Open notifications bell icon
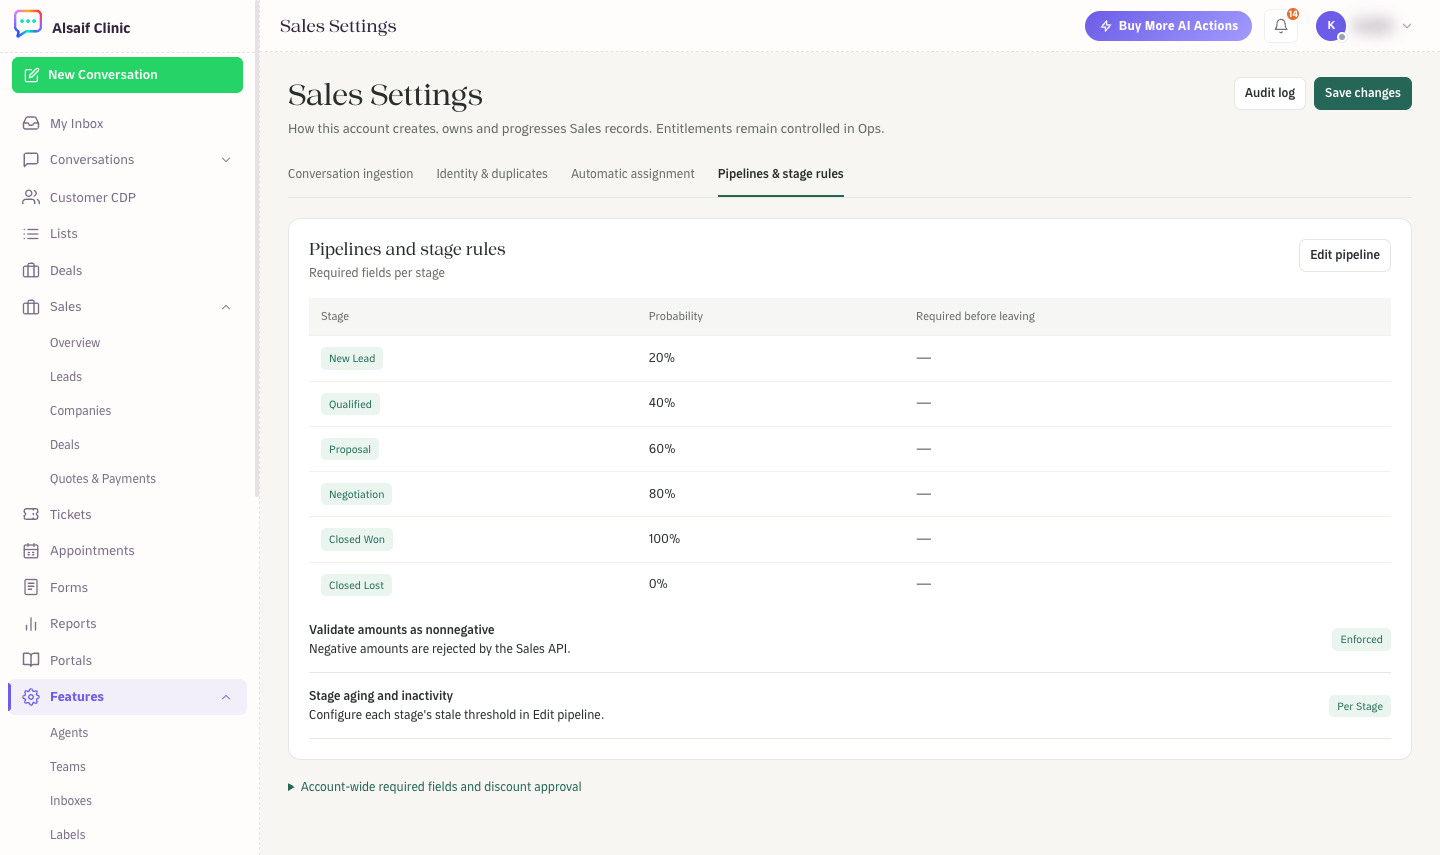Image resolution: width=1440 pixels, height=855 pixels. [x=1281, y=26]
